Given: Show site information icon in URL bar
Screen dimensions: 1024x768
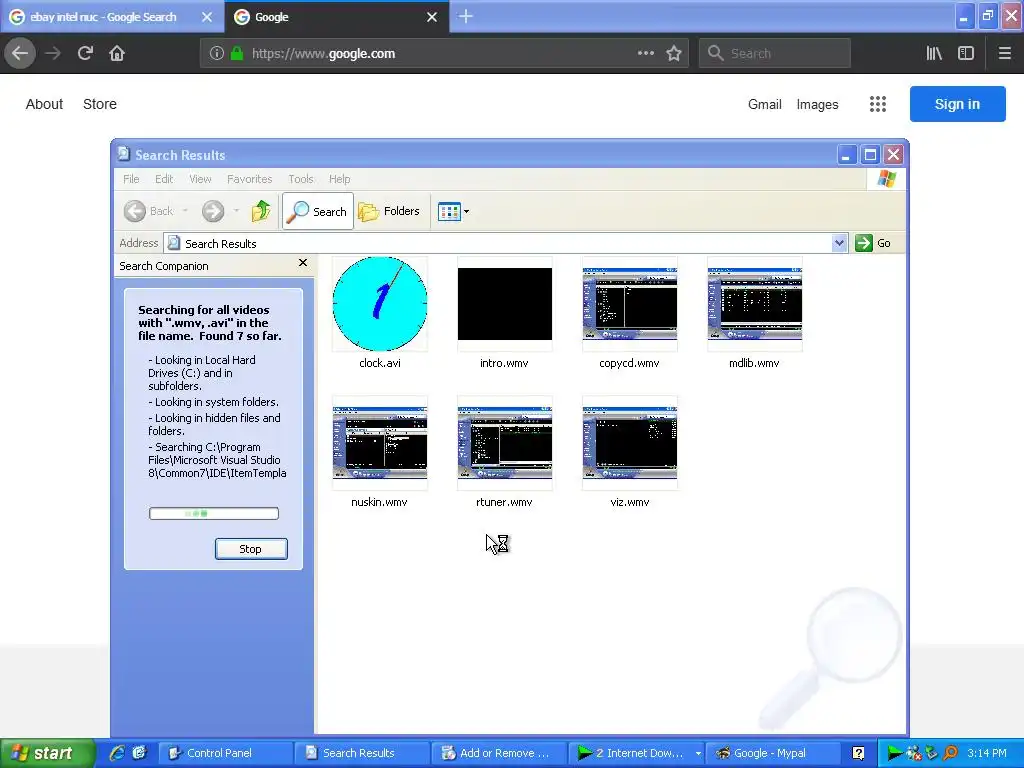Looking at the screenshot, I should pyautogui.click(x=217, y=54).
